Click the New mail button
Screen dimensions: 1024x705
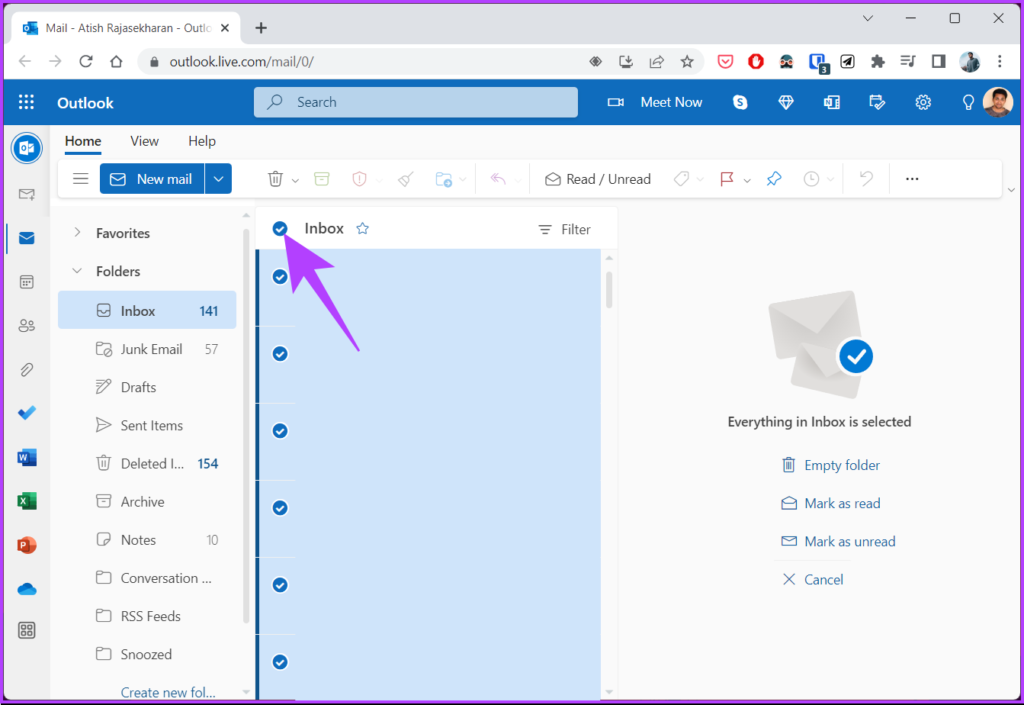(x=152, y=179)
